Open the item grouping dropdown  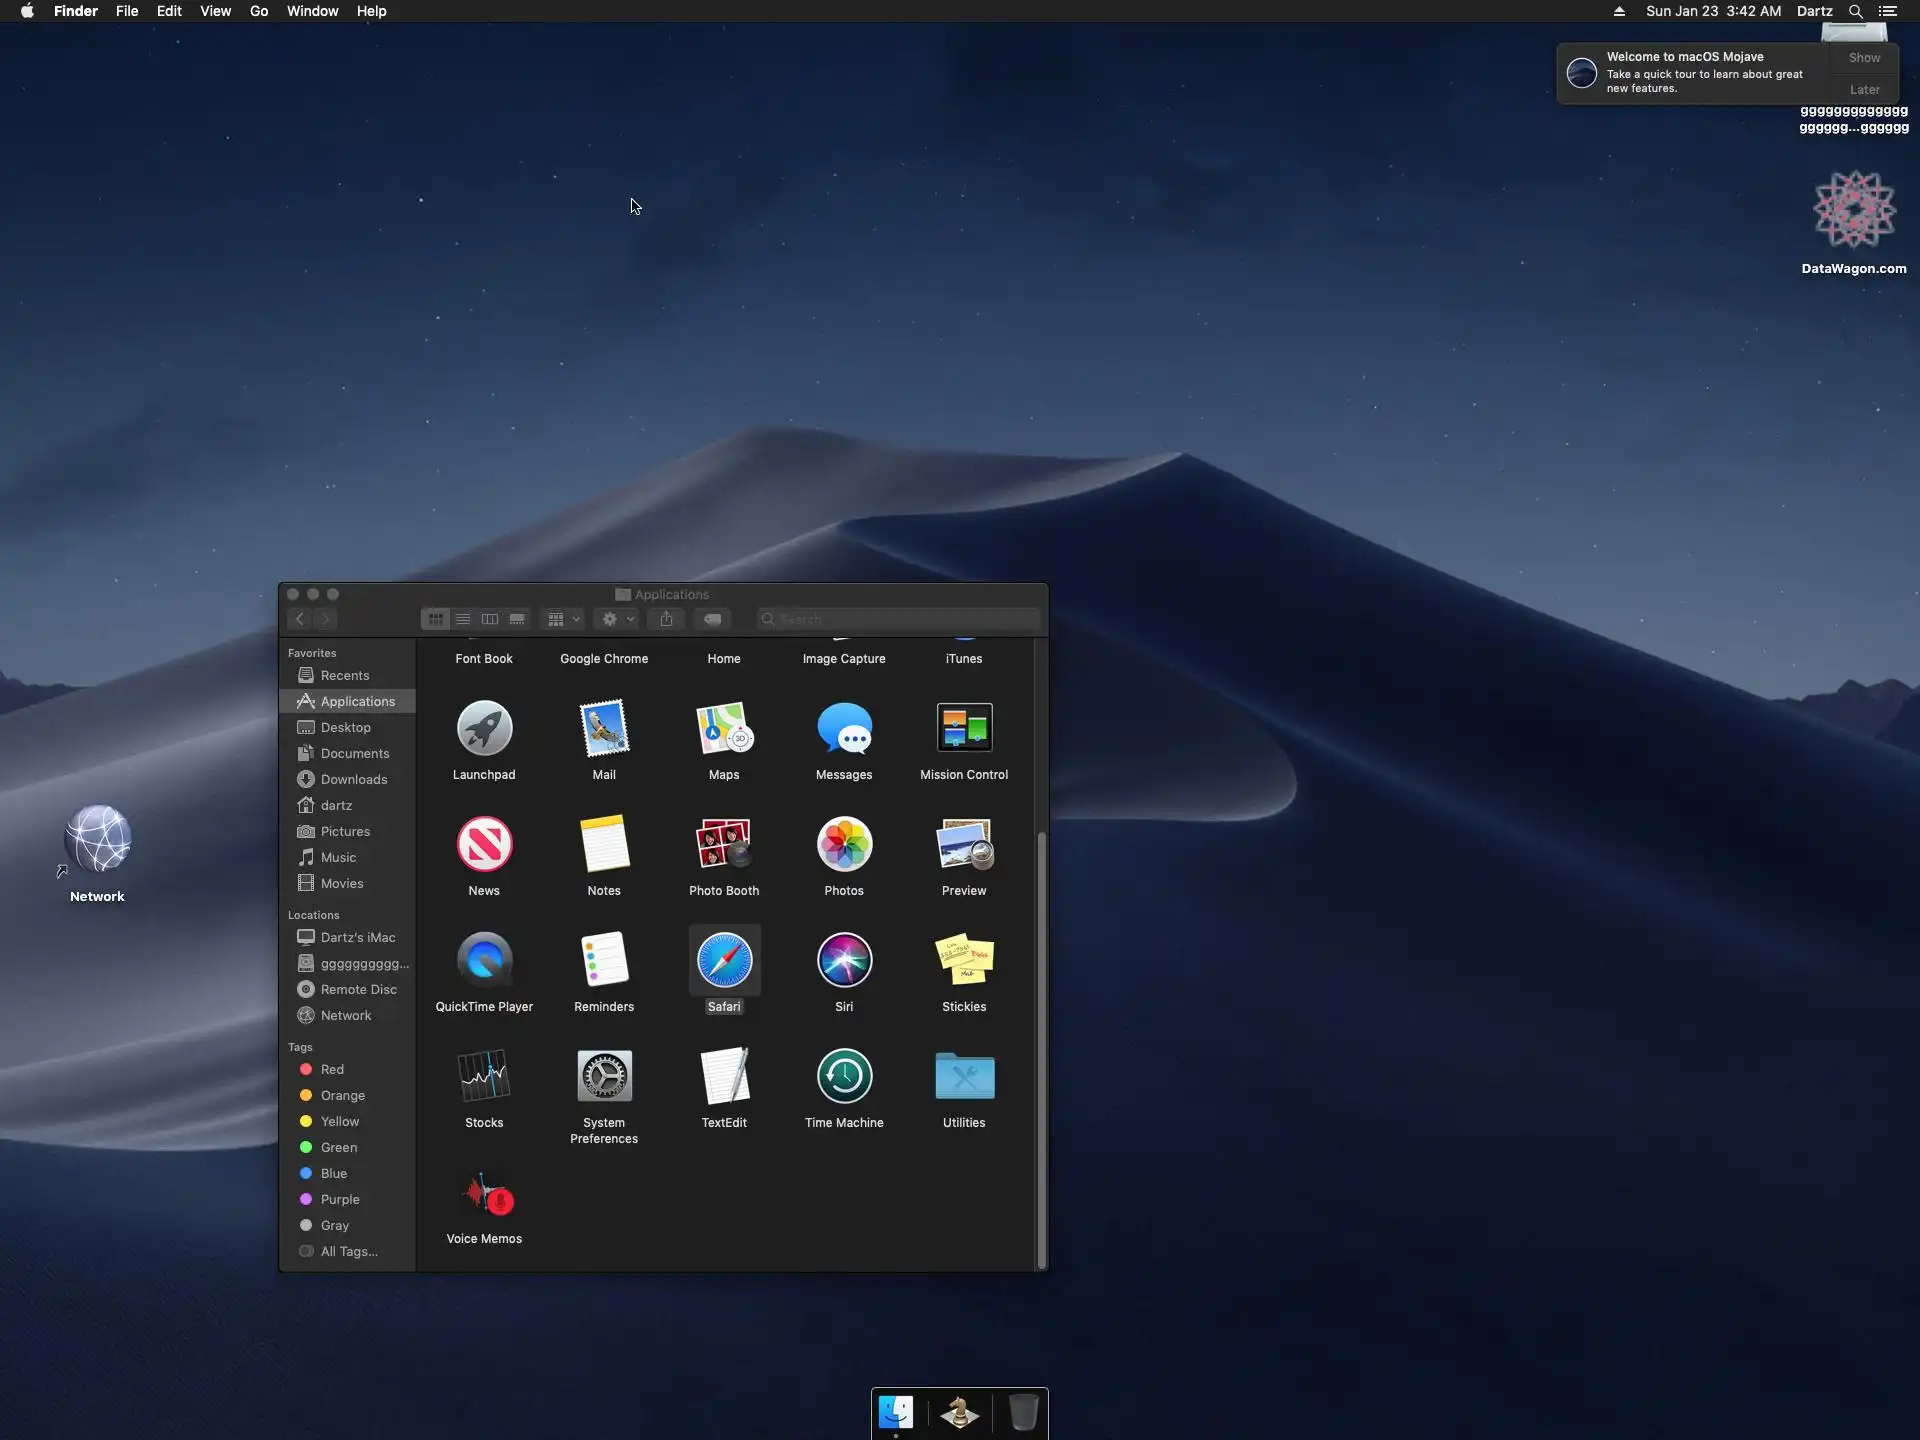click(563, 620)
